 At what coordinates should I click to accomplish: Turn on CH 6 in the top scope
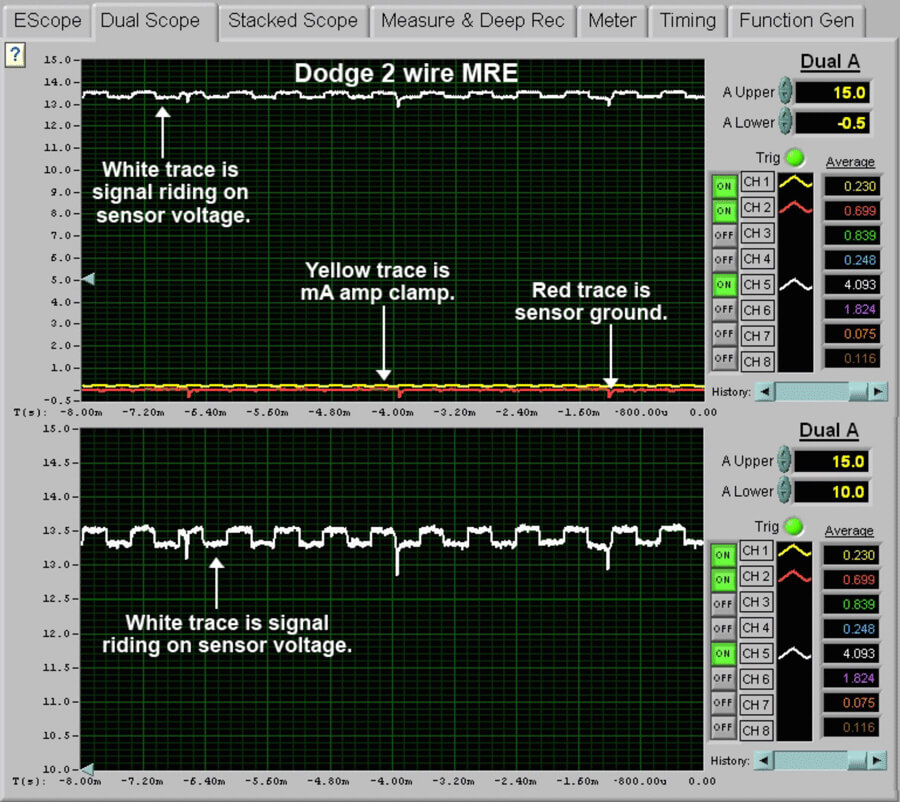point(724,309)
